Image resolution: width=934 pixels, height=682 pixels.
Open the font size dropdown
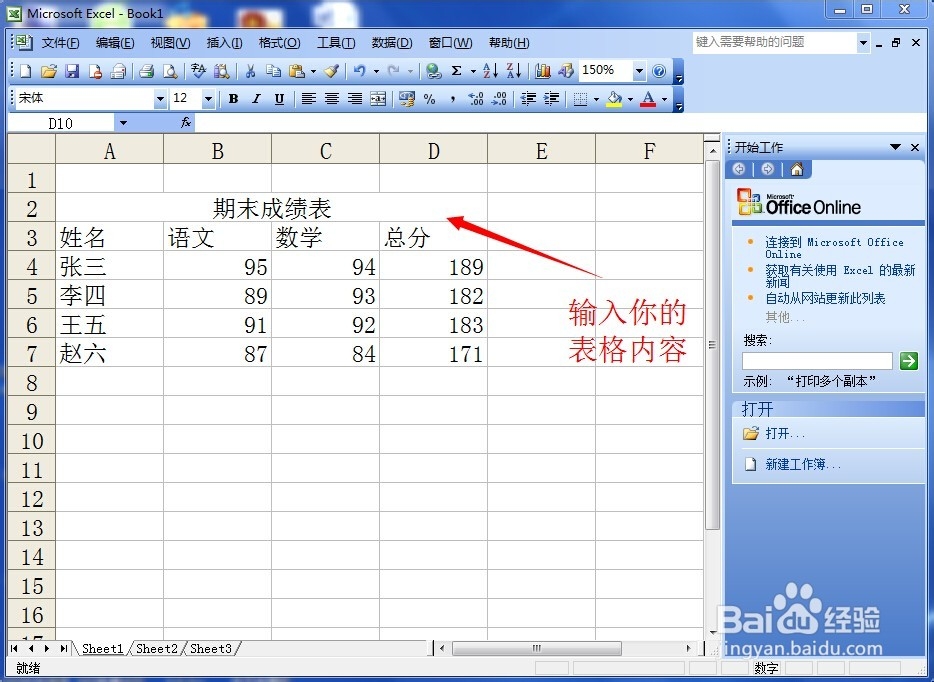pyautogui.click(x=208, y=99)
